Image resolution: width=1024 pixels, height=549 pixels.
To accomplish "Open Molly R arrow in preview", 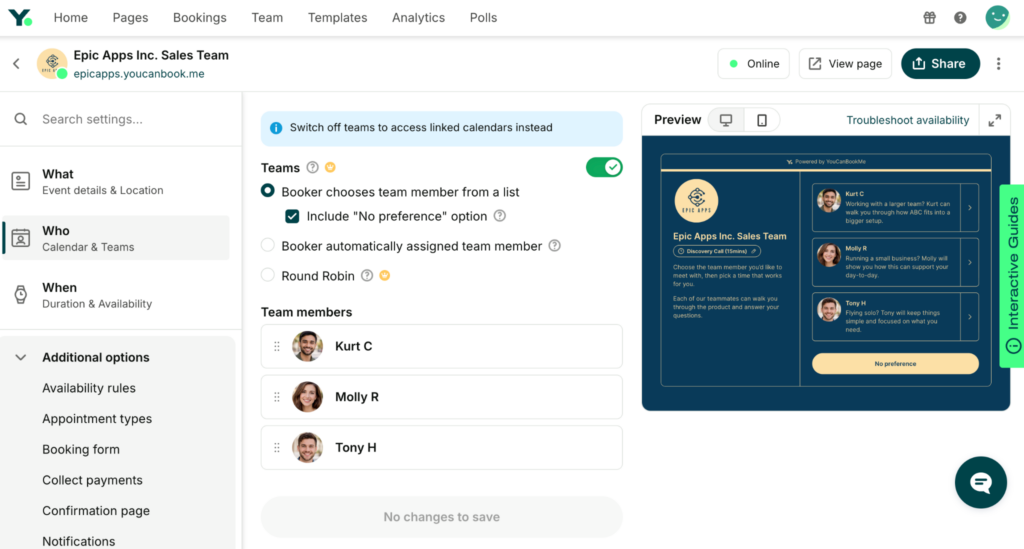I will 970,262.
